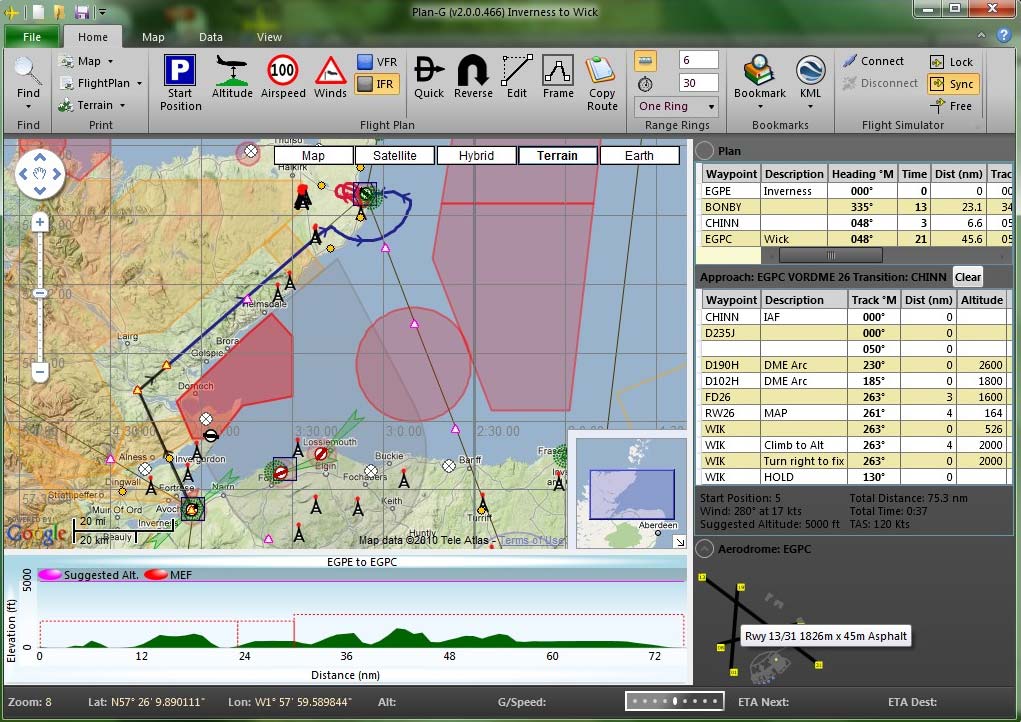Switch map view to Satellite
1021x722 pixels.
point(395,155)
